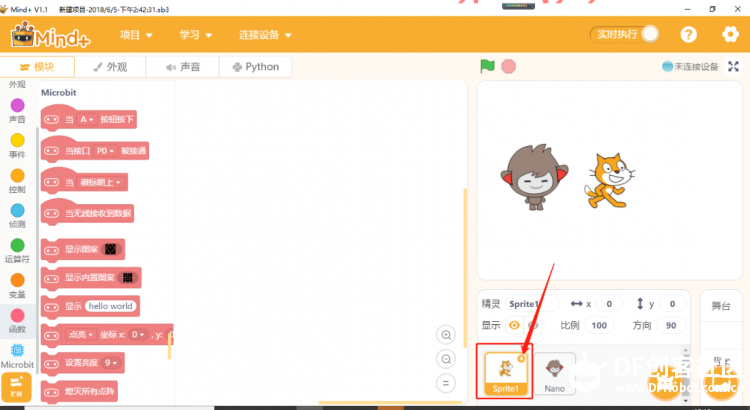Select the Sprite1 thumbnail
750x410 pixels.
point(505,374)
